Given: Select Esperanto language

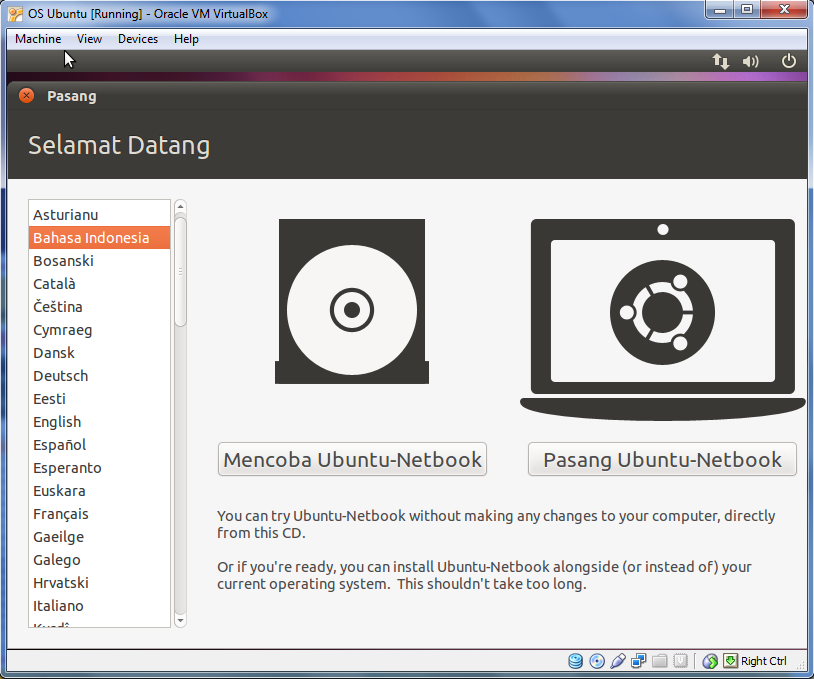Looking at the screenshot, I should (x=99, y=468).
